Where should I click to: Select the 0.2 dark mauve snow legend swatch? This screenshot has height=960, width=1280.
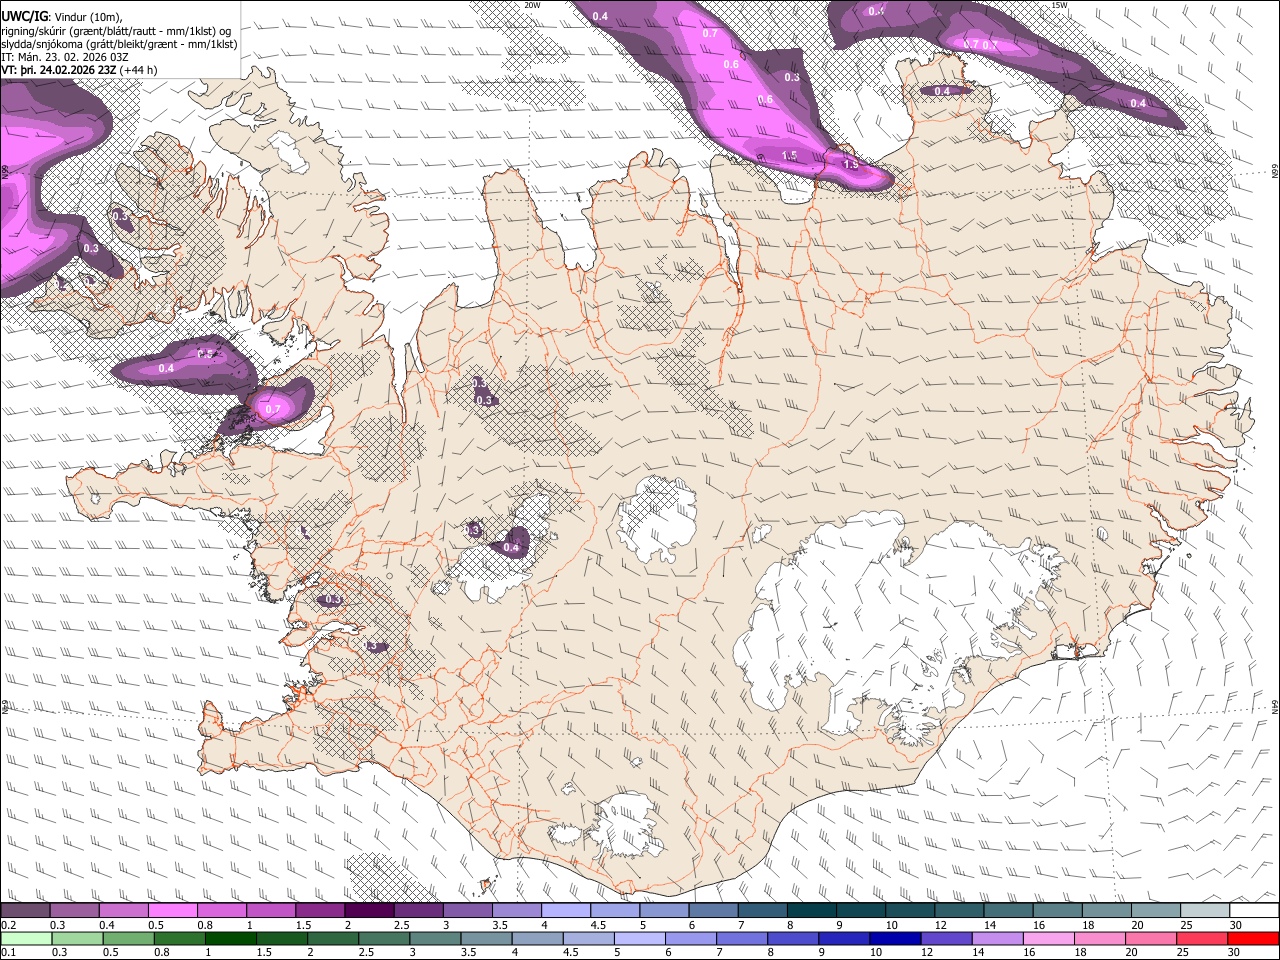click(x=25, y=911)
